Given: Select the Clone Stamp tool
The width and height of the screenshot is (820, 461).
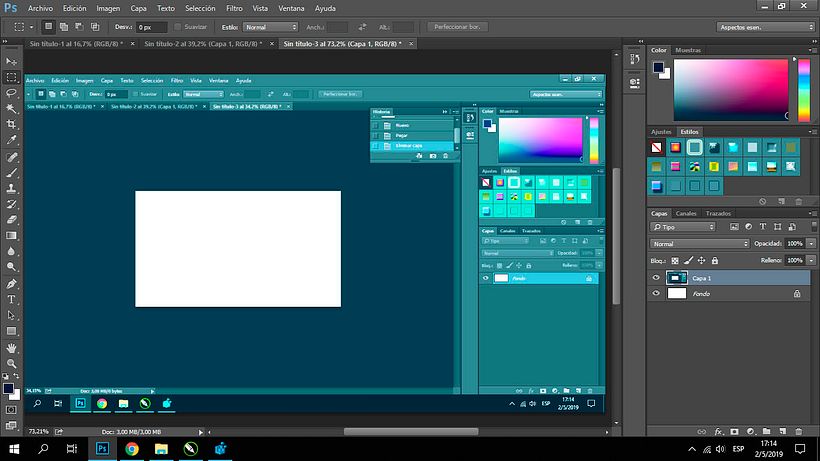Looking at the screenshot, I should [11, 188].
